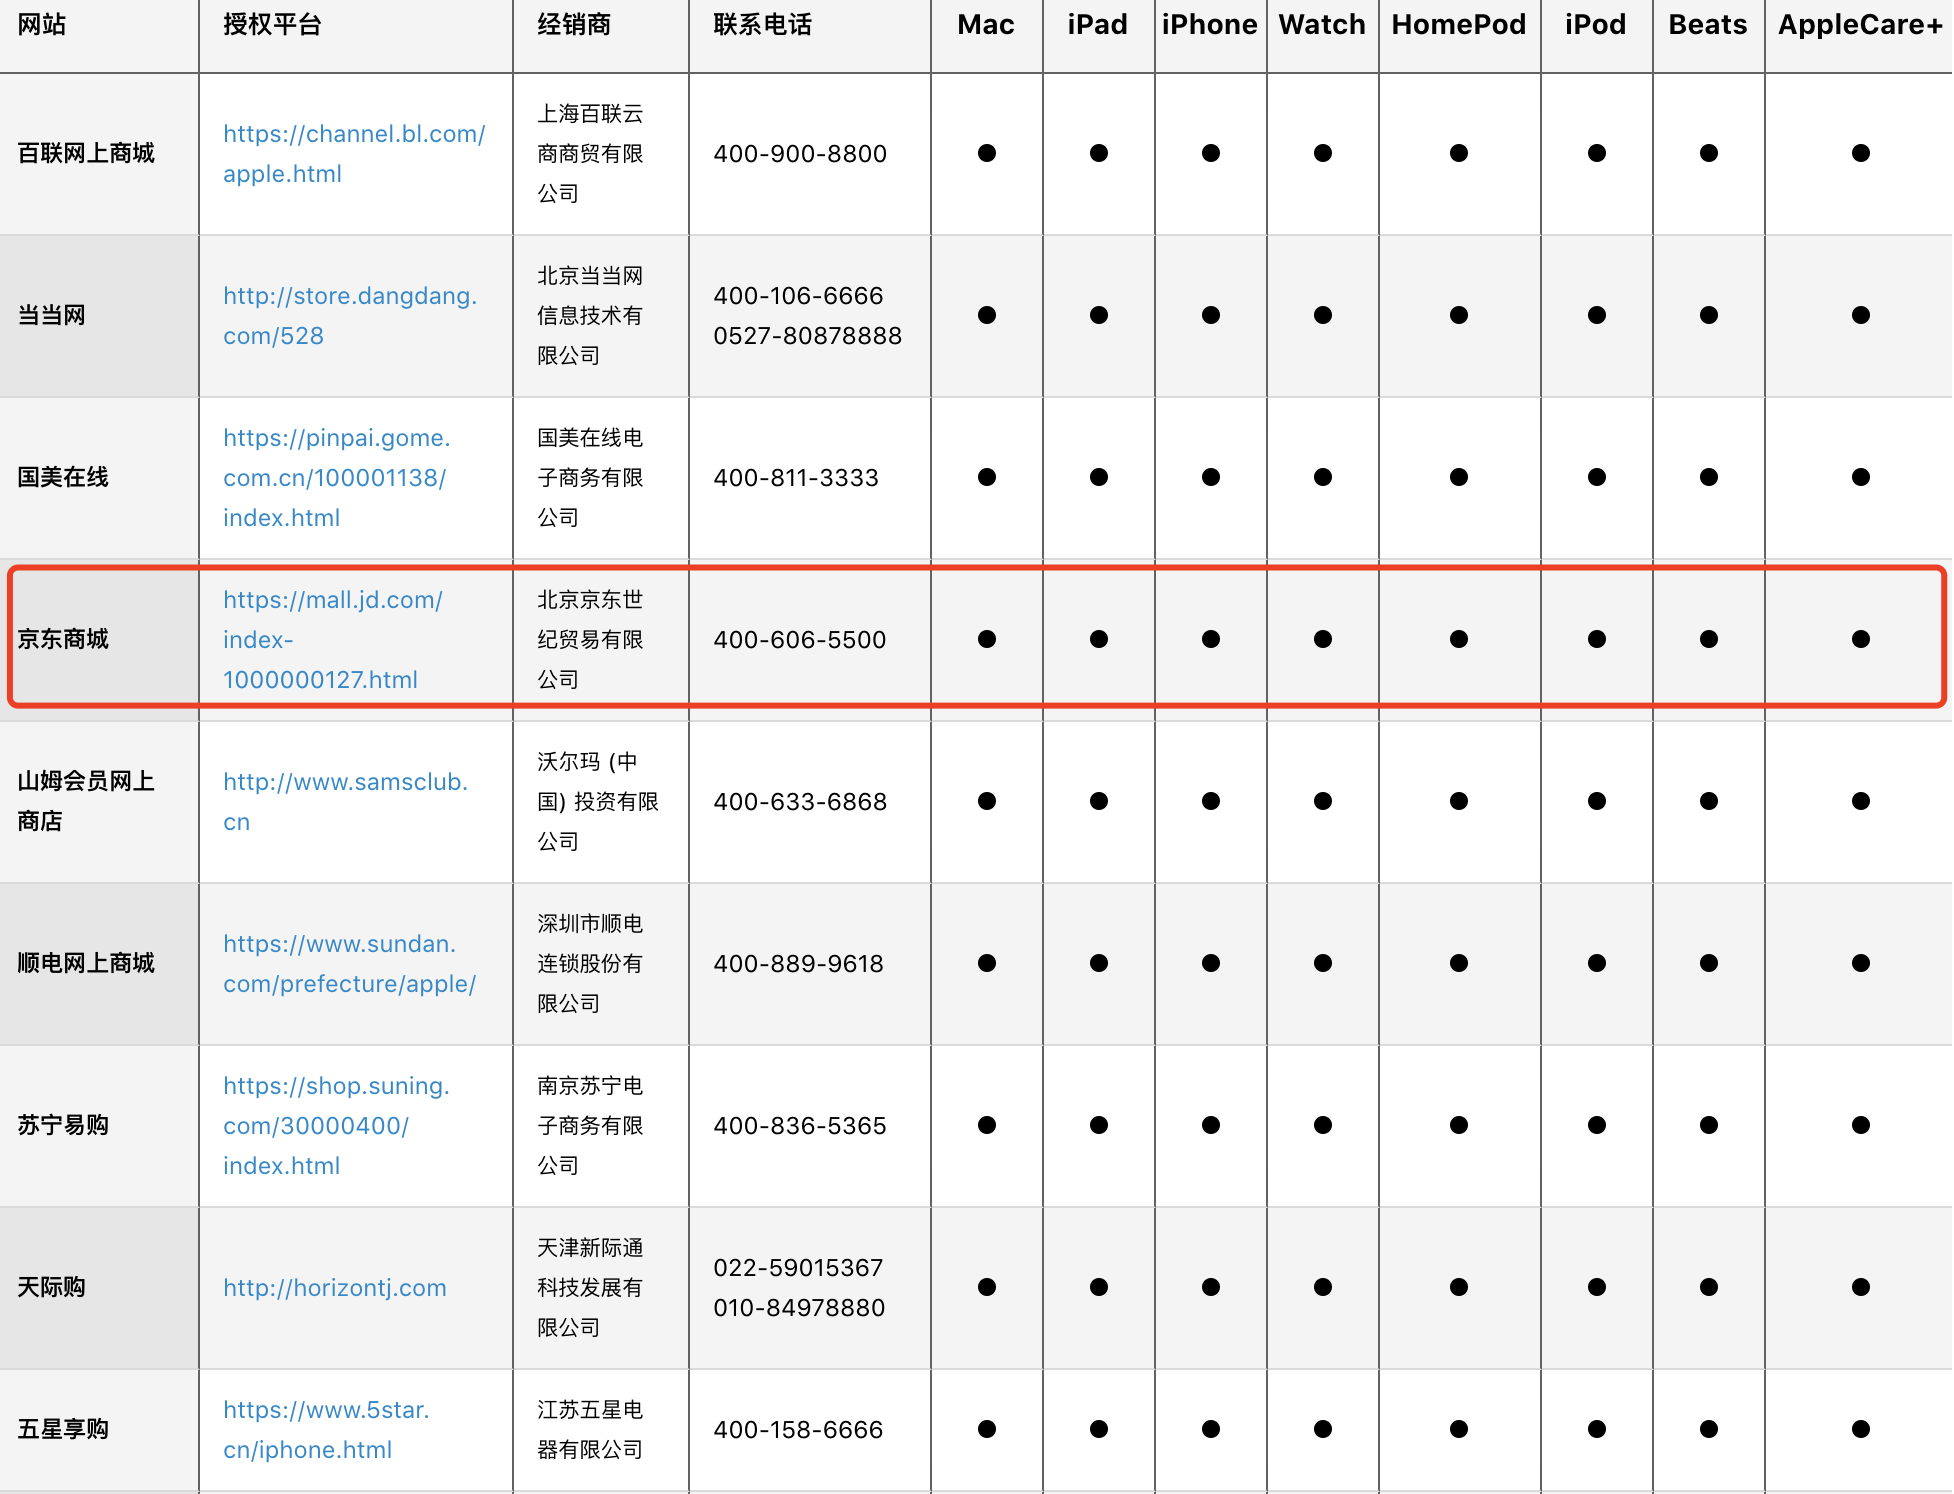The height and width of the screenshot is (1494, 1954).
Task: Open the horizontj.com link
Action: click(334, 1287)
